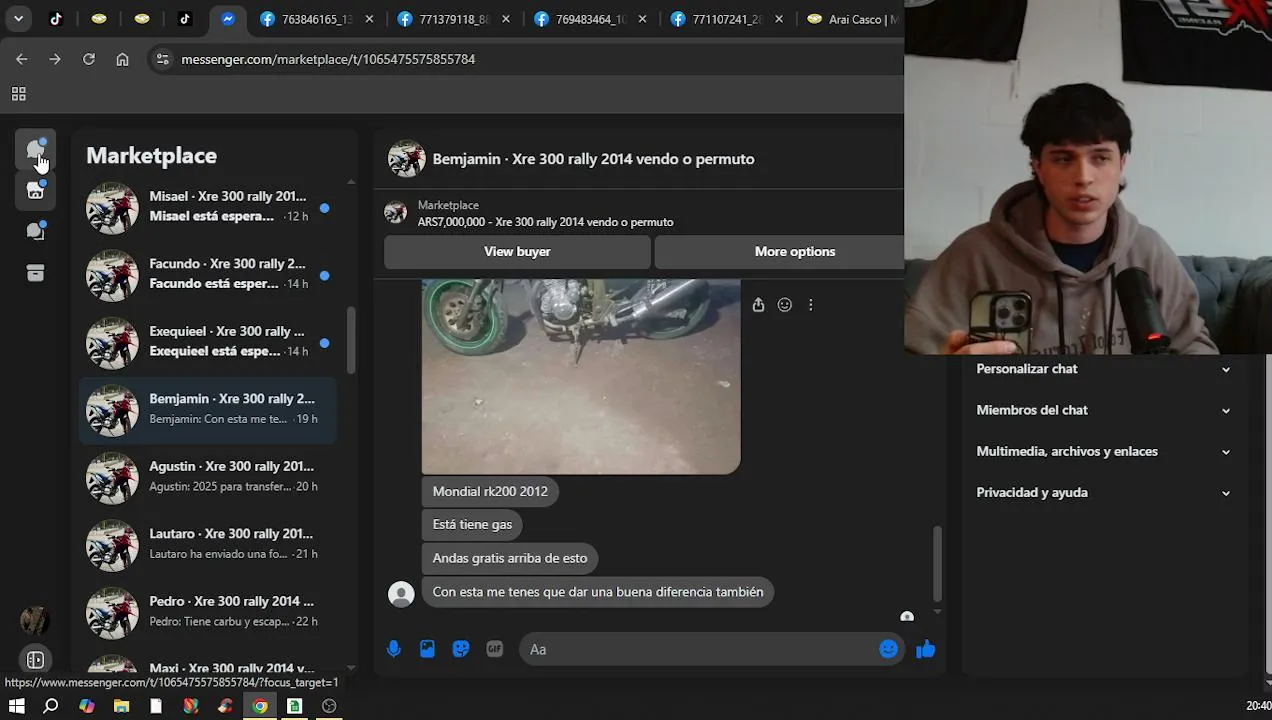1272x720 pixels.
Task: Open Pedro's Xre 300 rally conversation
Action: click(x=208, y=612)
